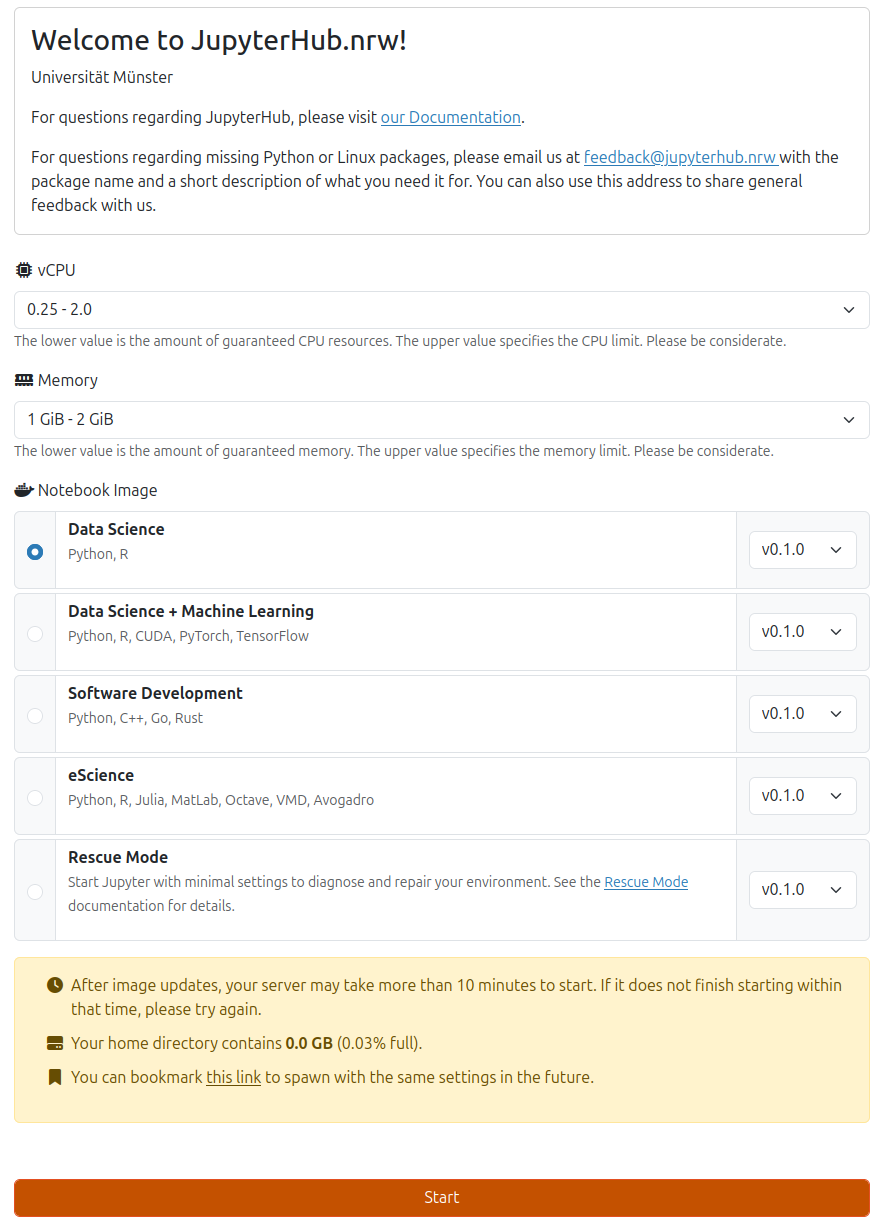Click the 0.0 GB home directory value
Viewport: 884px width, 1226px height.
click(x=309, y=1043)
